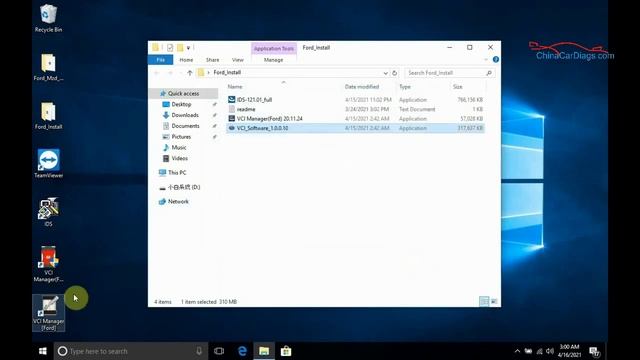The width and height of the screenshot is (640, 360).
Task: Select Pictures in the navigation pane
Action: [181, 137]
